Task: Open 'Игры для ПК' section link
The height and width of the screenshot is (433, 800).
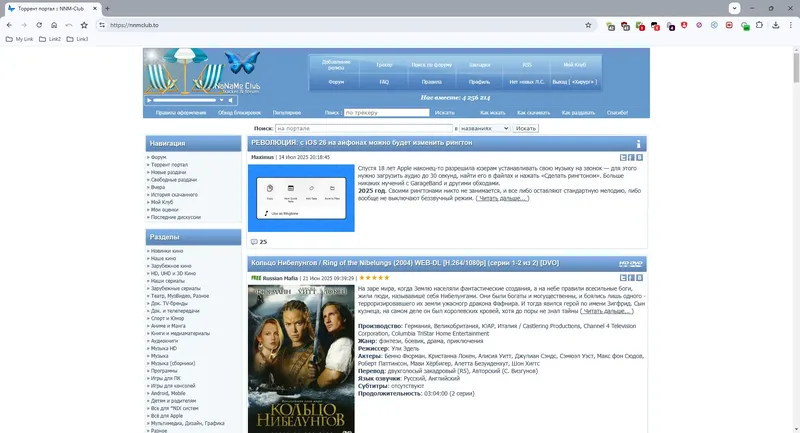Action: click(165, 378)
